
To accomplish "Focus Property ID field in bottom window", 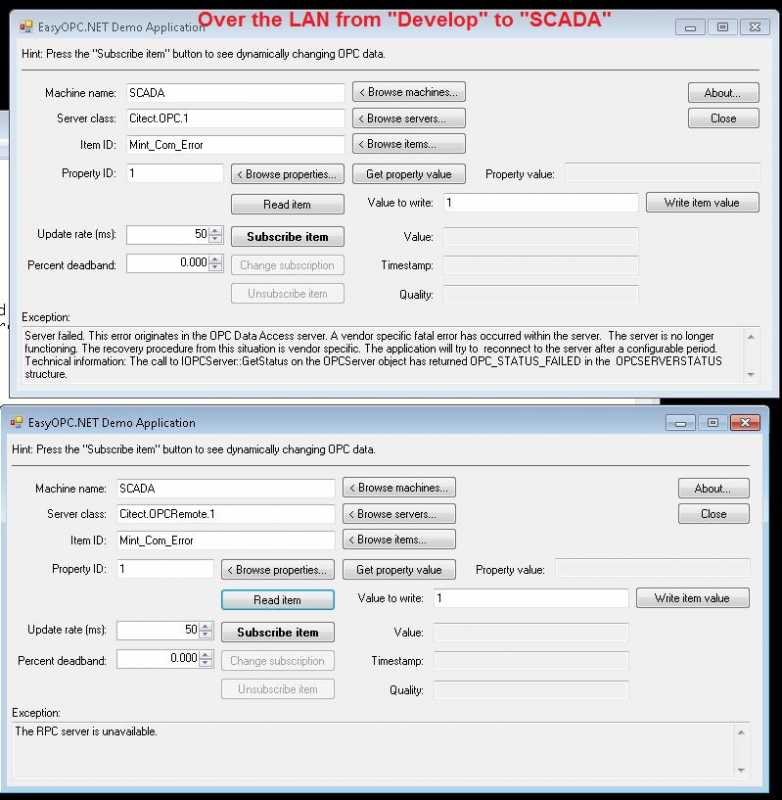I will pyautogui.click(x=165, y=569).
